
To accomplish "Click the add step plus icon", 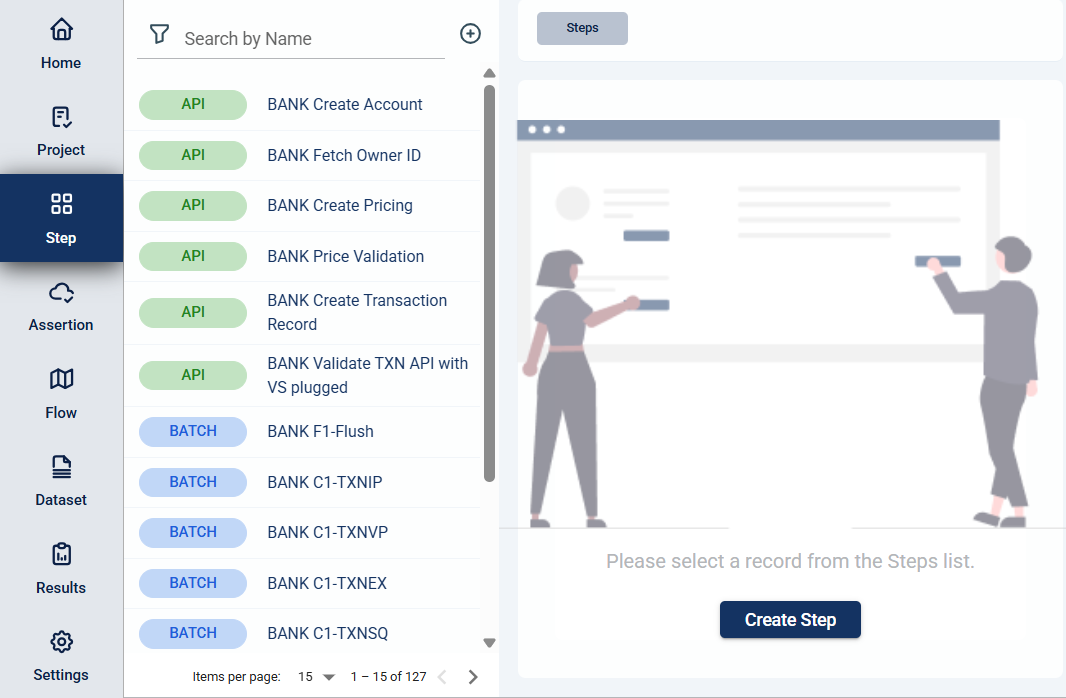I will pyautogui.click(x=470, y=34).
